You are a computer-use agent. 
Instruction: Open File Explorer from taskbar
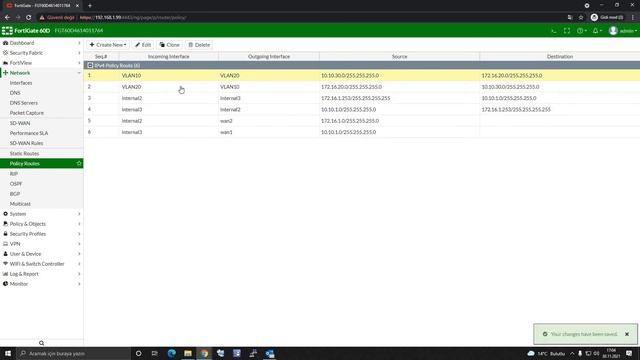coord(188,353)
